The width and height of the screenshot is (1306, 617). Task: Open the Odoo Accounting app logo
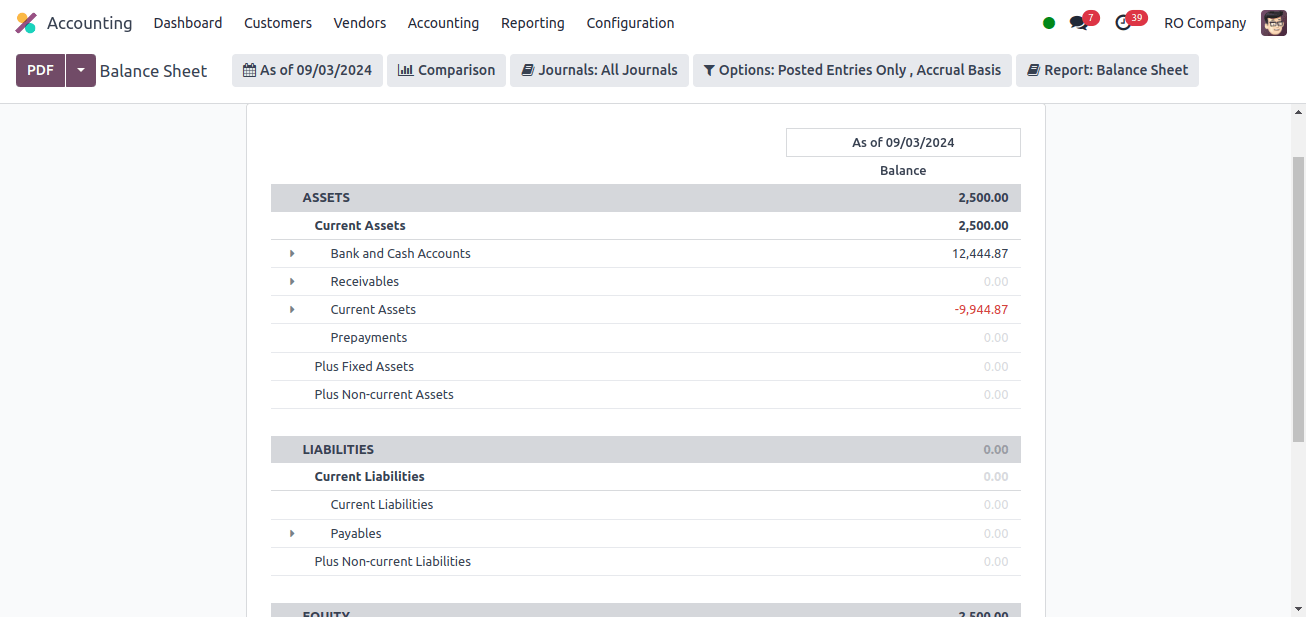(x=26, y=23)
